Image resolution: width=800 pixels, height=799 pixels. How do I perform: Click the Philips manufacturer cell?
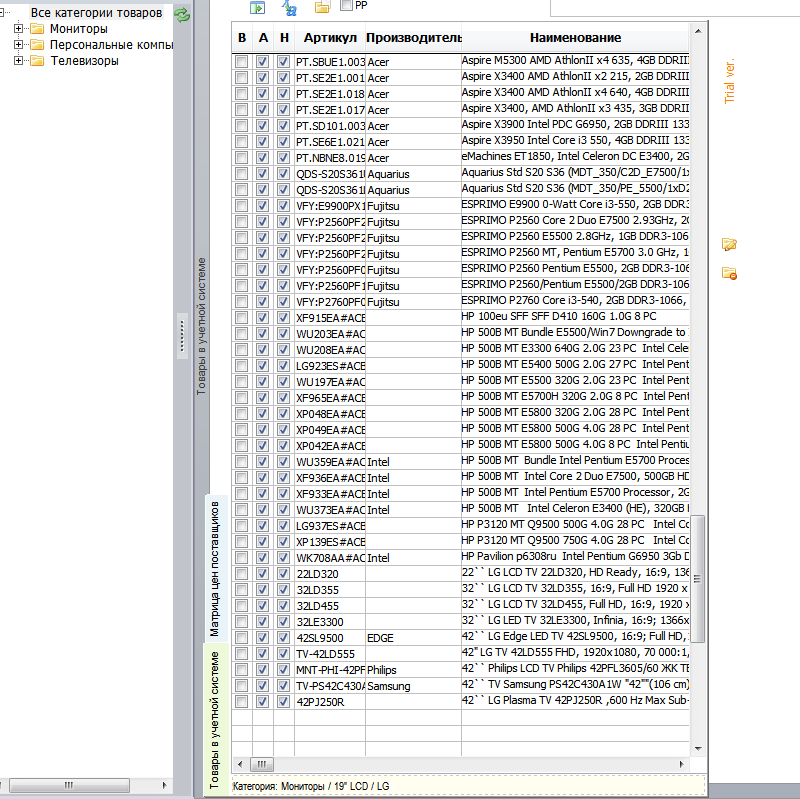coord(413,670)
